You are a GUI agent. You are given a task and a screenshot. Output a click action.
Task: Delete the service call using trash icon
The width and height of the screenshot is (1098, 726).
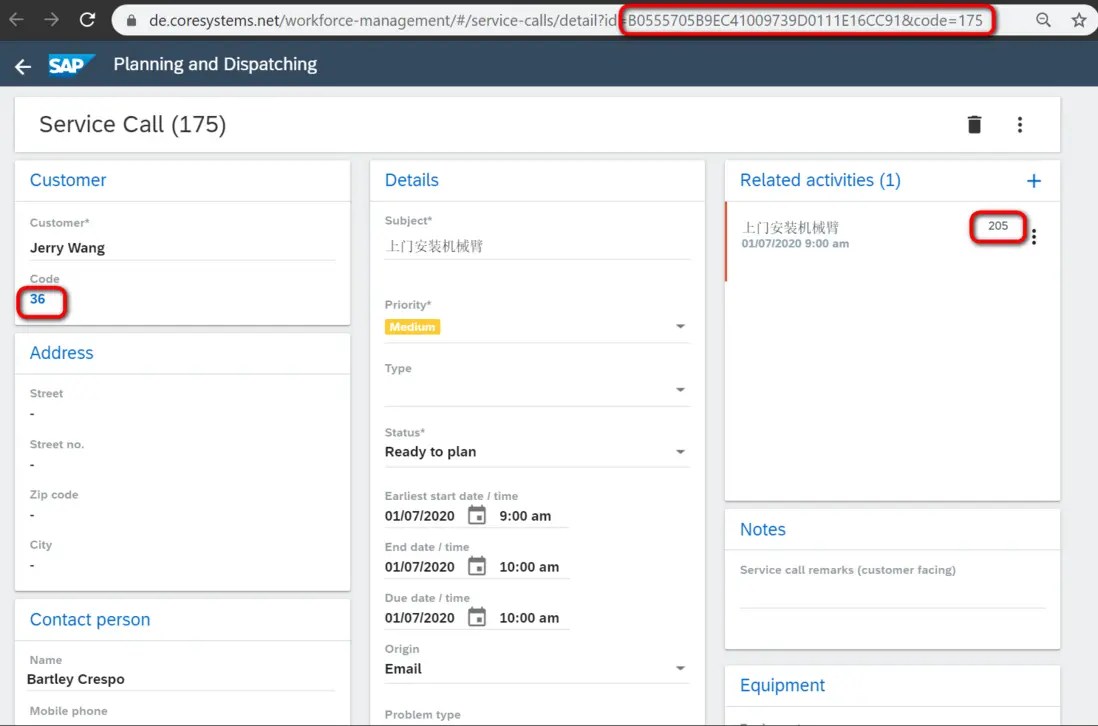pos(973,124)
